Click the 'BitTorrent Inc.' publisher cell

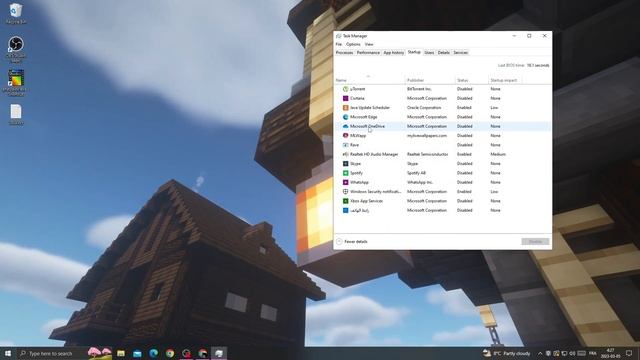click(x=419, y=89)
